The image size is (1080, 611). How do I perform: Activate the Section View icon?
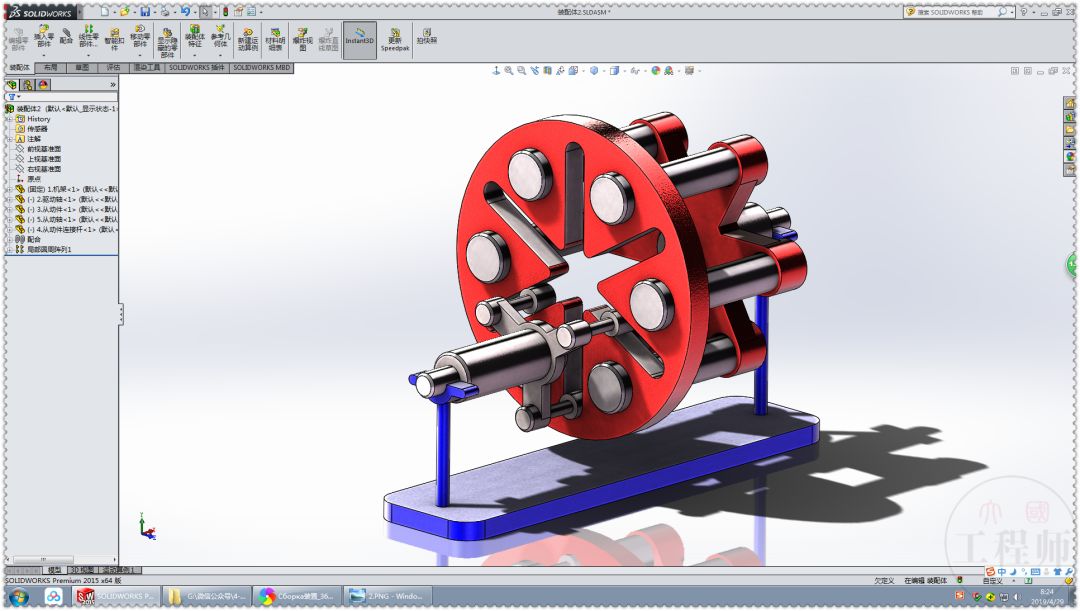pos(548,71)
